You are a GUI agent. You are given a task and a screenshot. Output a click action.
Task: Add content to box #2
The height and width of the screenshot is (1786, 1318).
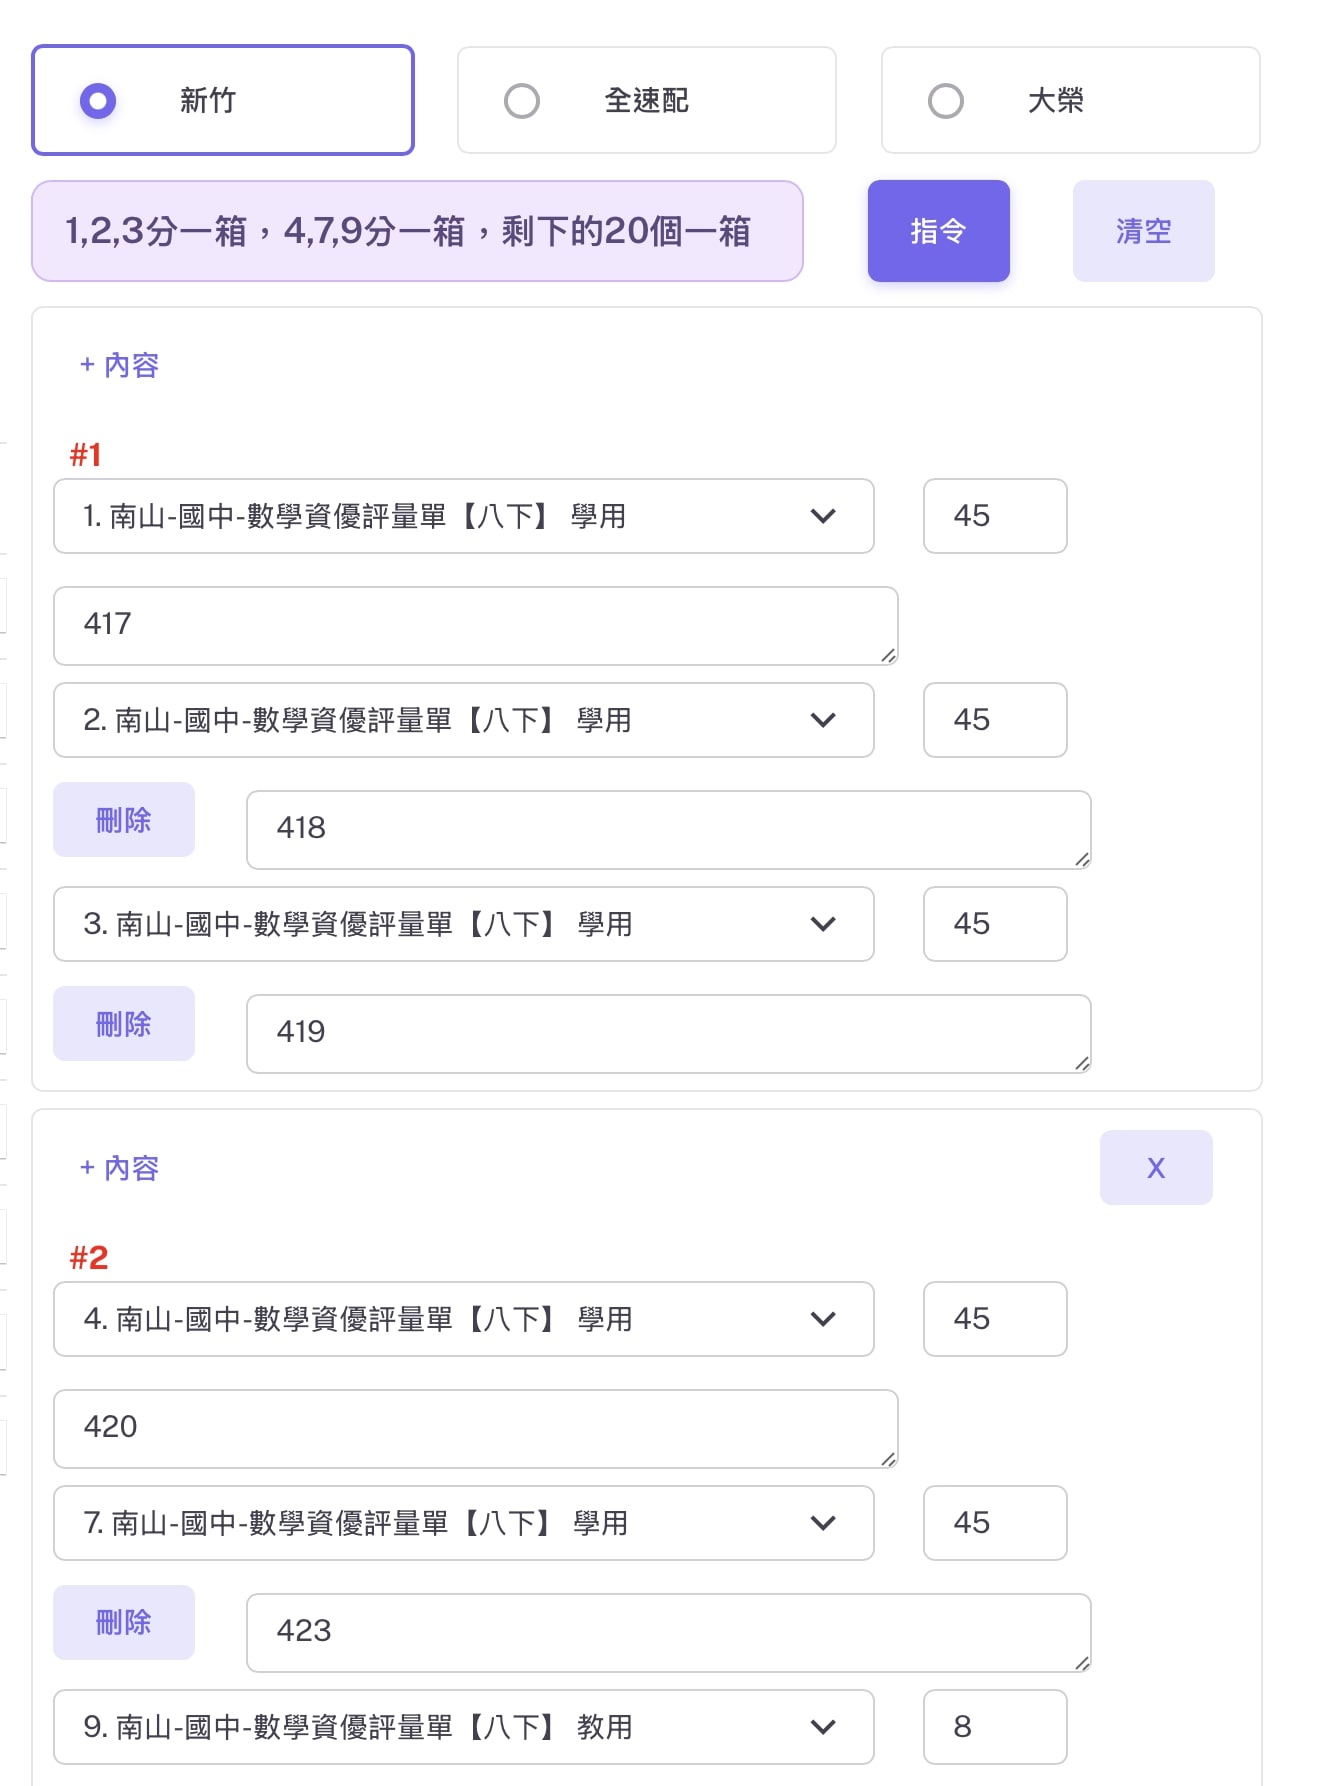[119, 1168]
